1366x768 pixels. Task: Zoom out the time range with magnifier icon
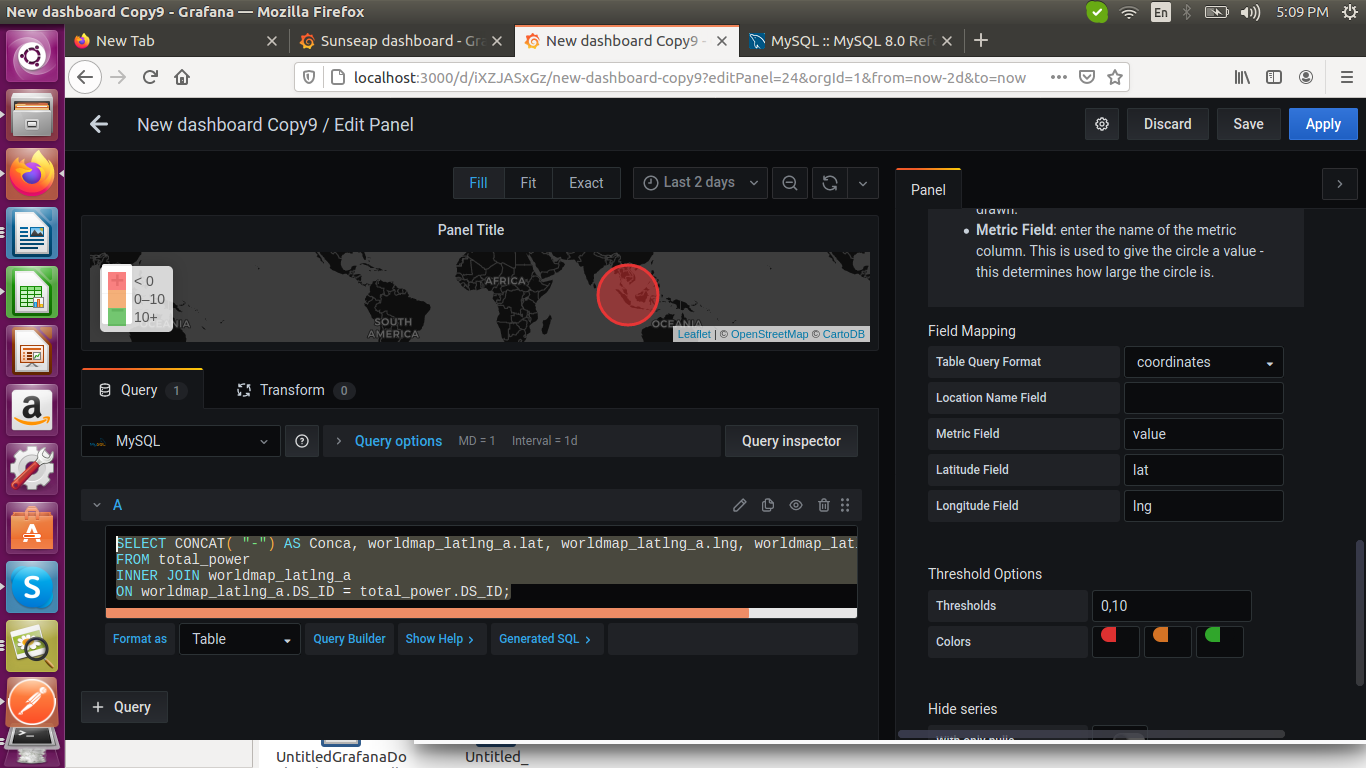(789, 182)
